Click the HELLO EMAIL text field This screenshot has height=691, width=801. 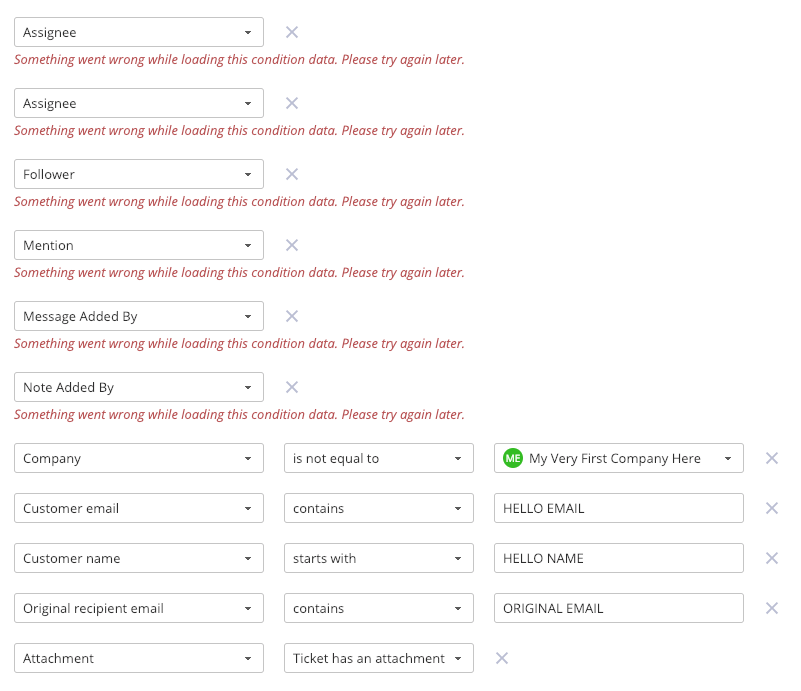[619, 508]
